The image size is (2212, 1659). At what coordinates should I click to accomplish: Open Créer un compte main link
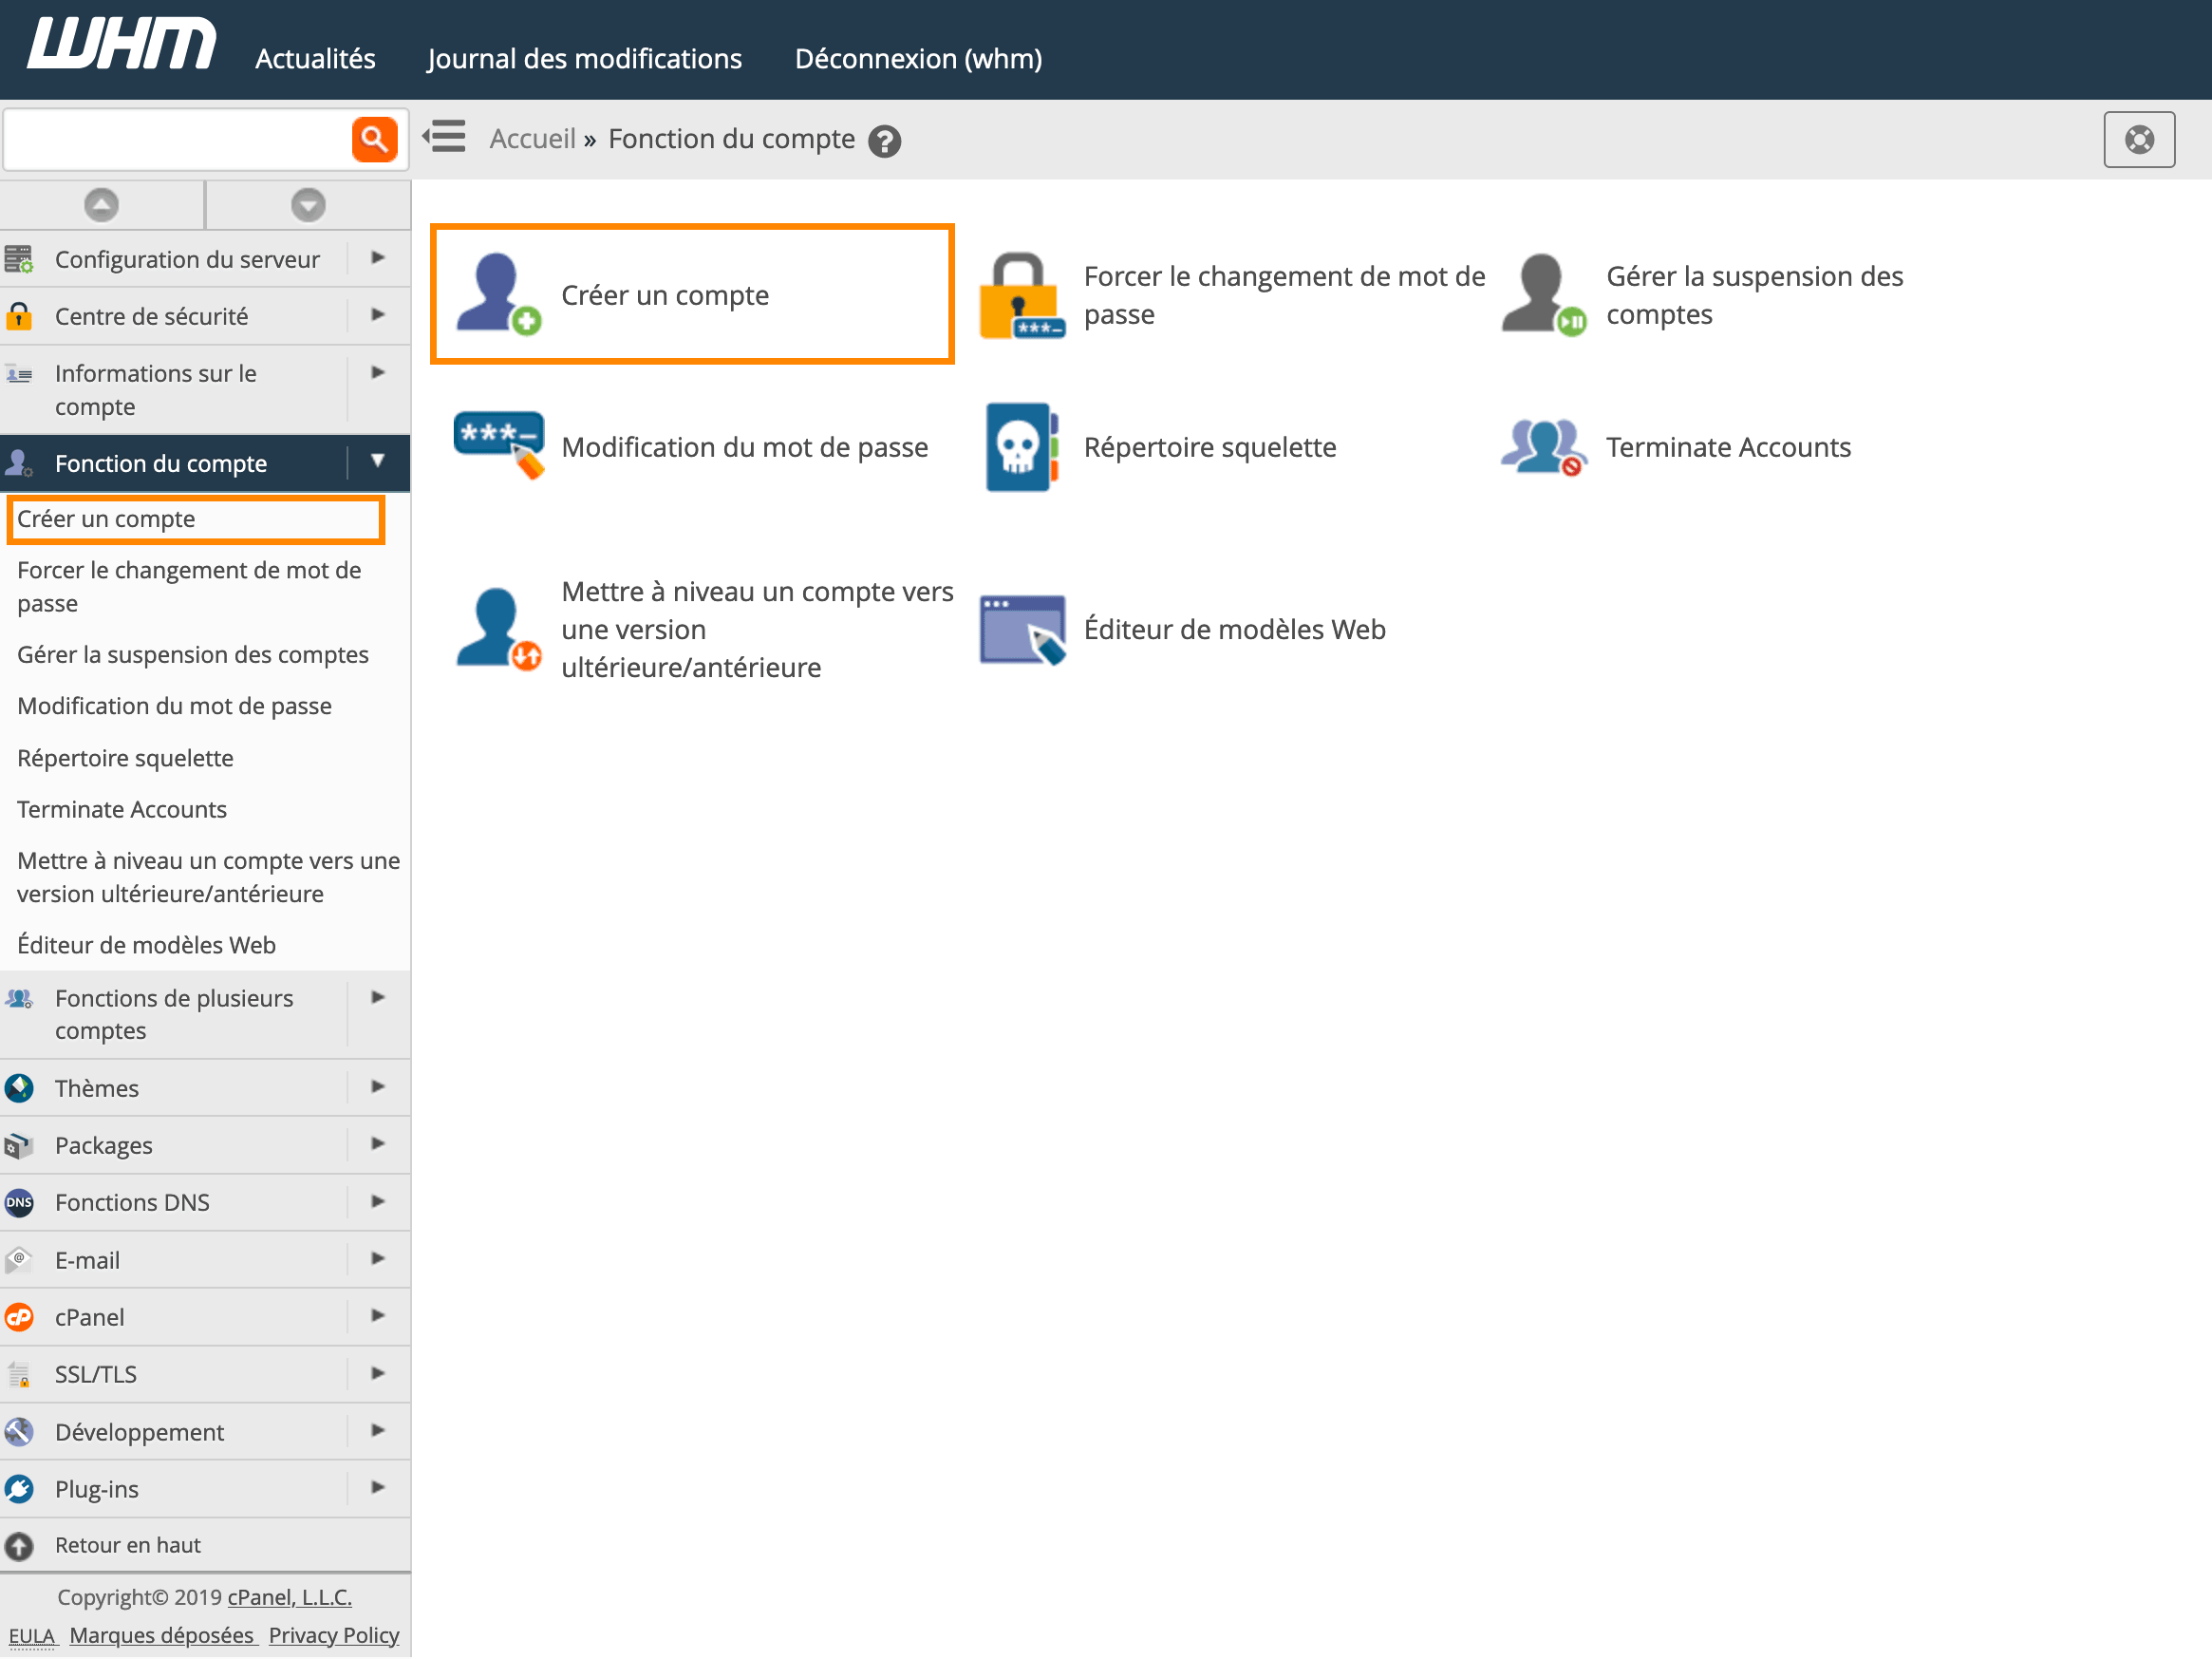point(665,295)
